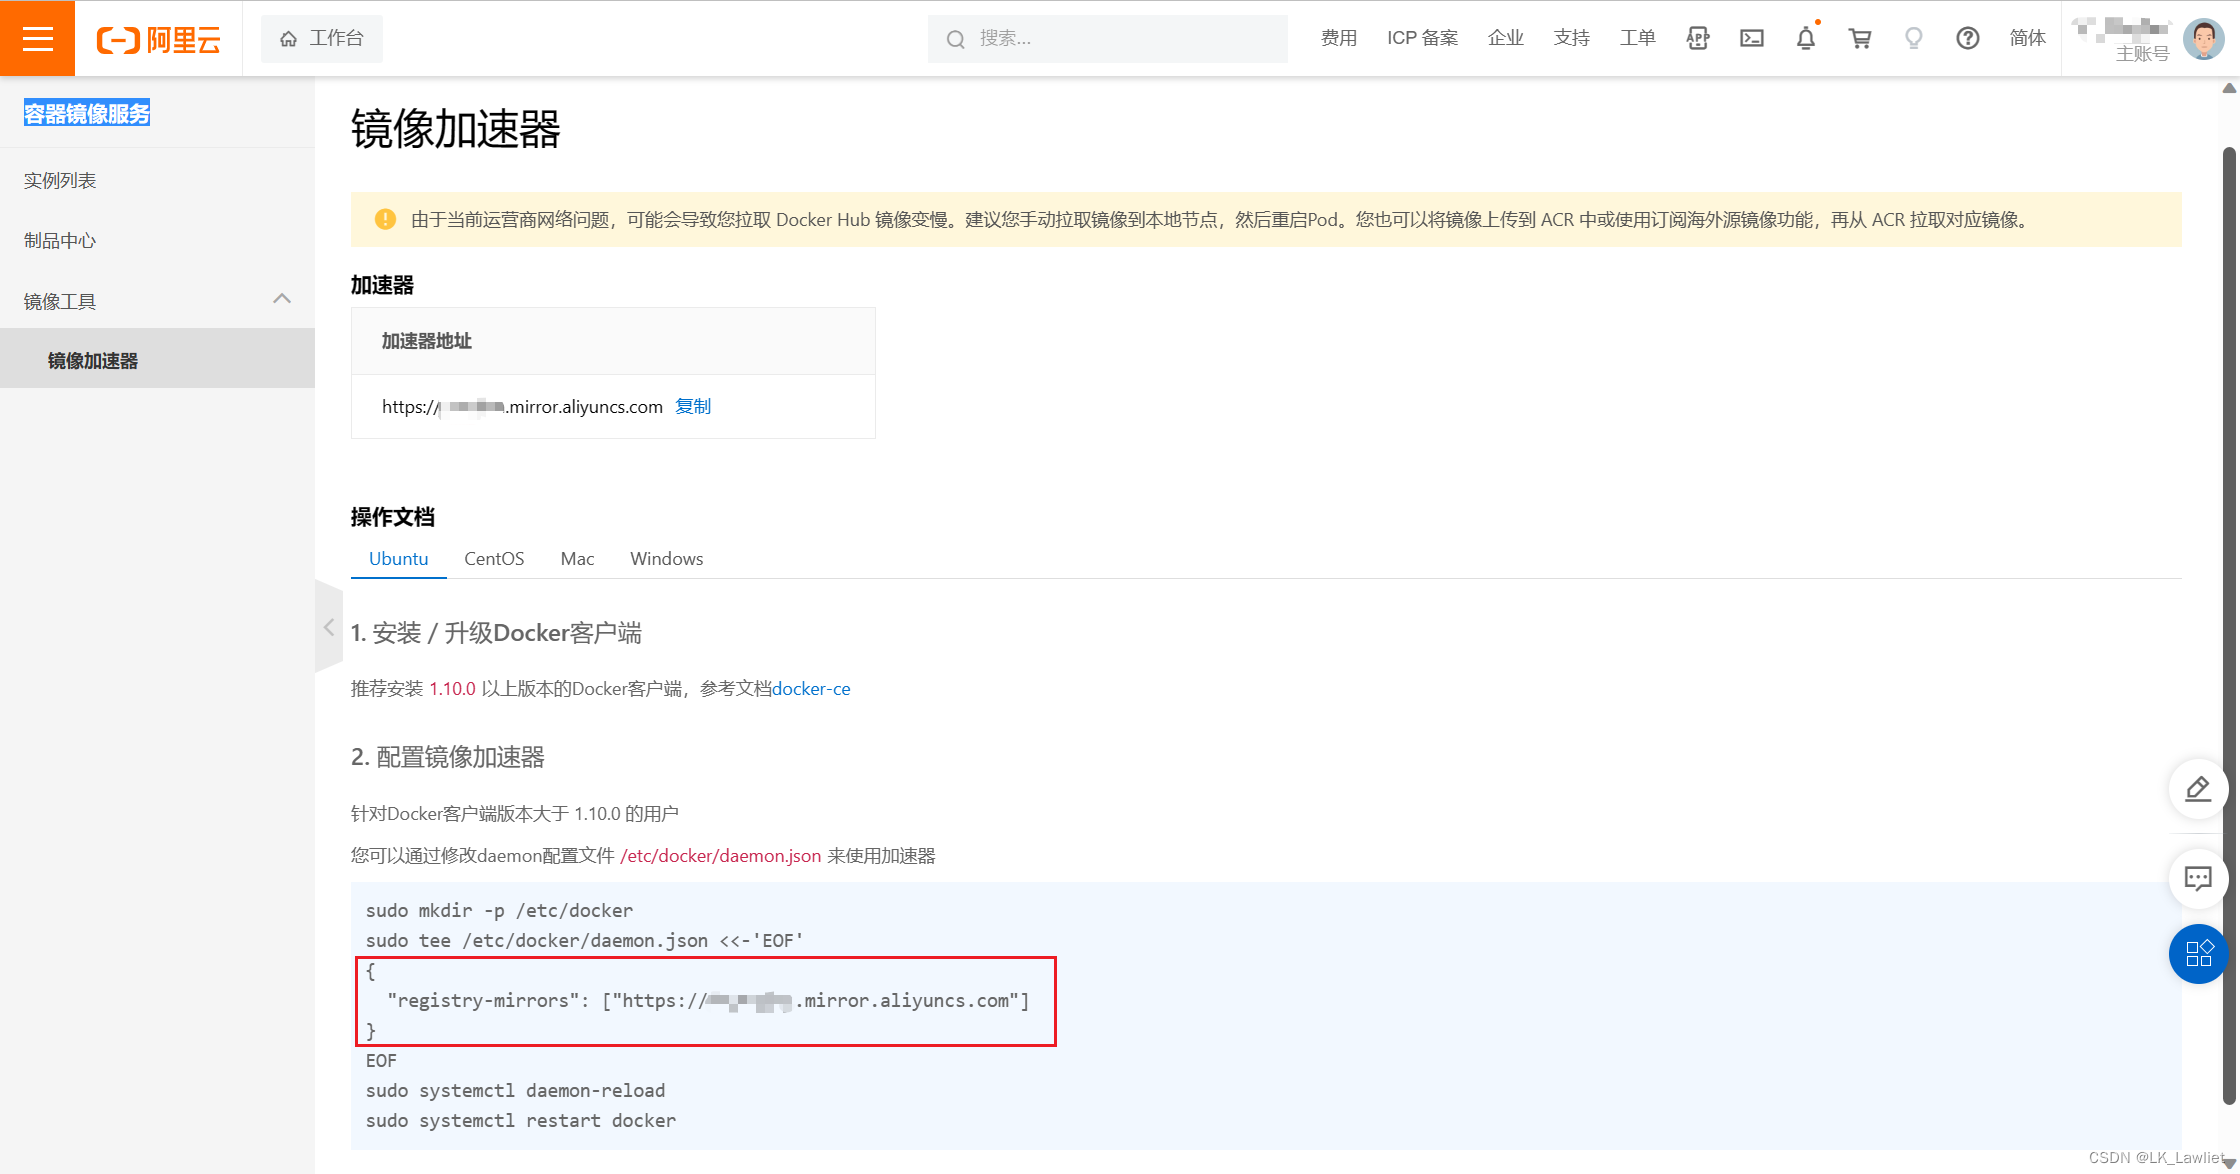Image resolution: width=2240 pixels, height=1174 pixels.
Task: Click the home workbench icon
Action: click(x=284, y=37)
